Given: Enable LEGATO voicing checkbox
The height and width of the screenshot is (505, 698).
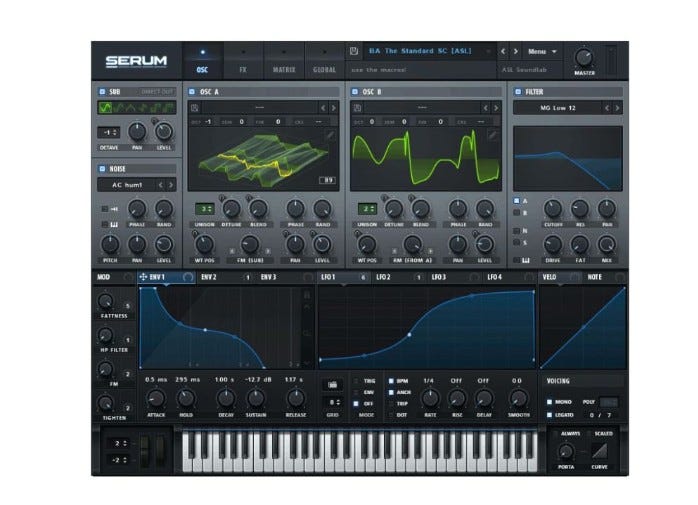Looking at the screenshot, I should coord(549,415).
